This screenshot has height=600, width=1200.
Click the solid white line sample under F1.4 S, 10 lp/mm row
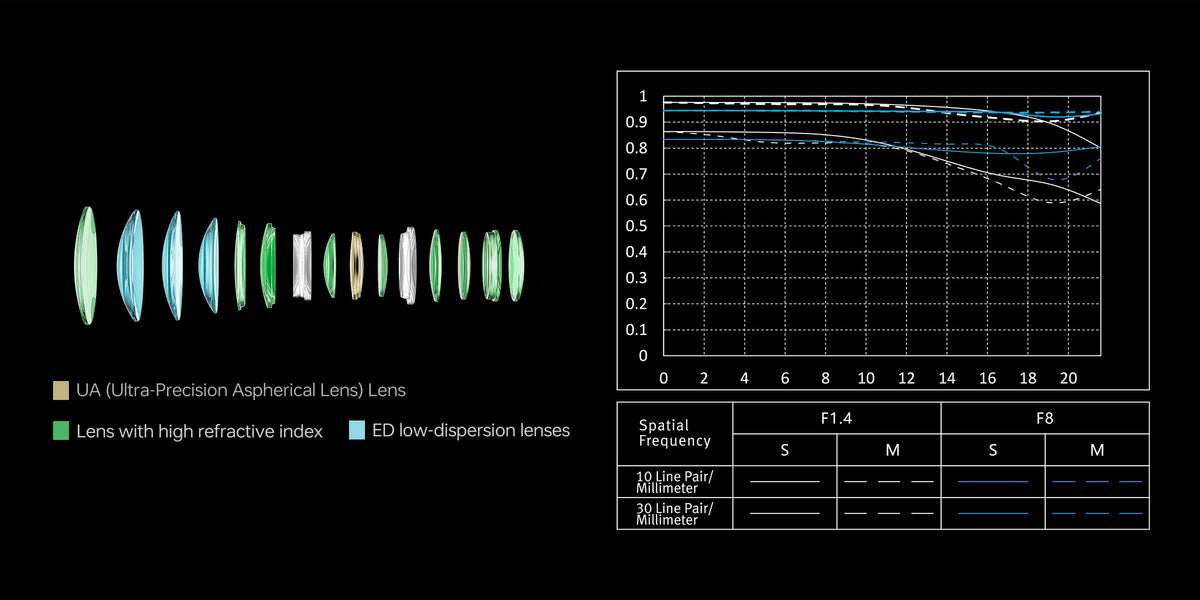[x=784, y=481]
